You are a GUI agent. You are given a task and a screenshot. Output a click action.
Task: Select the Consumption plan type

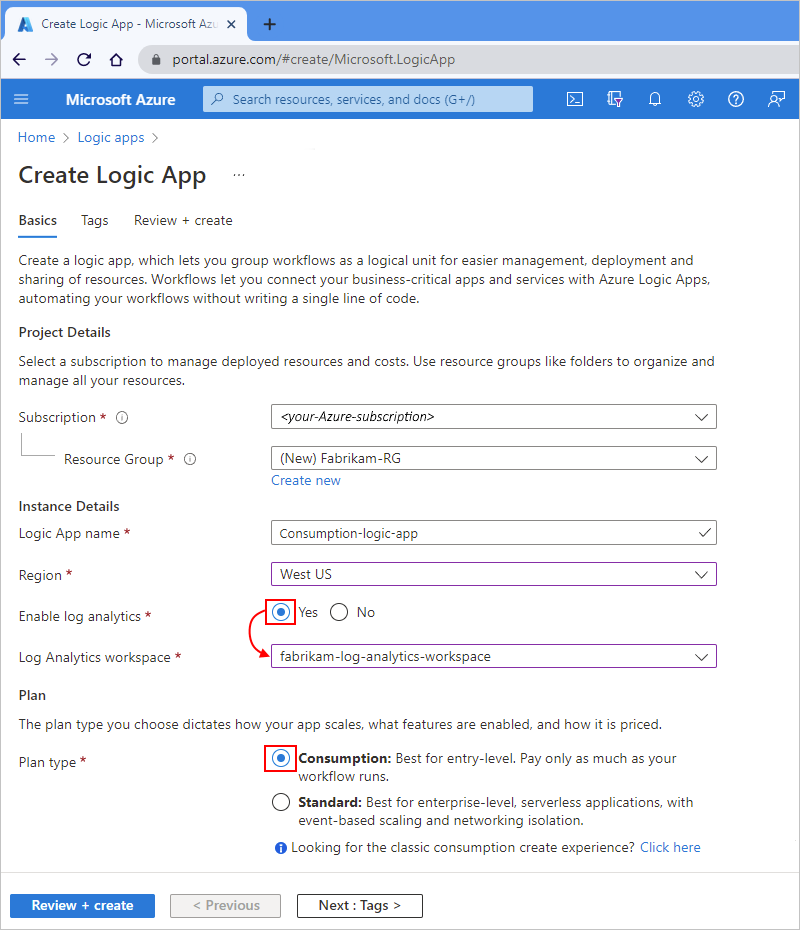[281, 758]
